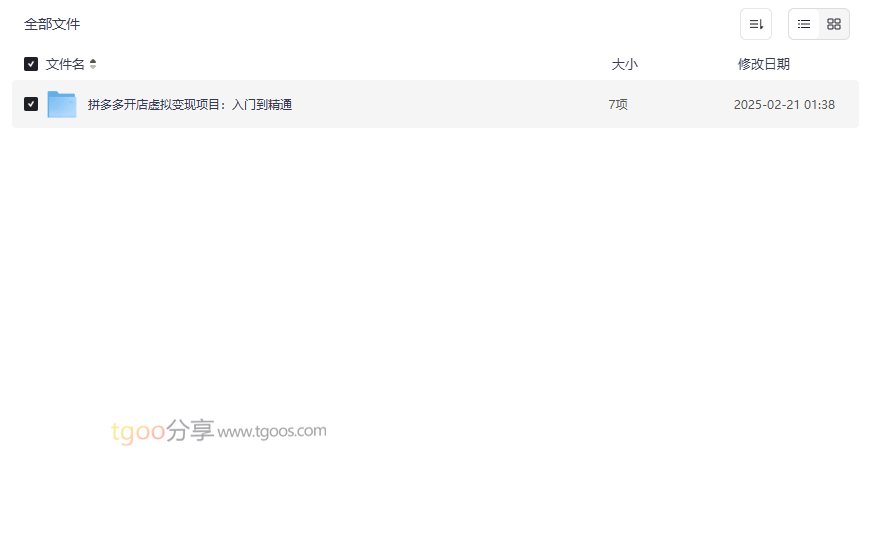This screenshot has height=538, width=874.
Task: Click the 分享 characters in the watermark
Action: 190,430
